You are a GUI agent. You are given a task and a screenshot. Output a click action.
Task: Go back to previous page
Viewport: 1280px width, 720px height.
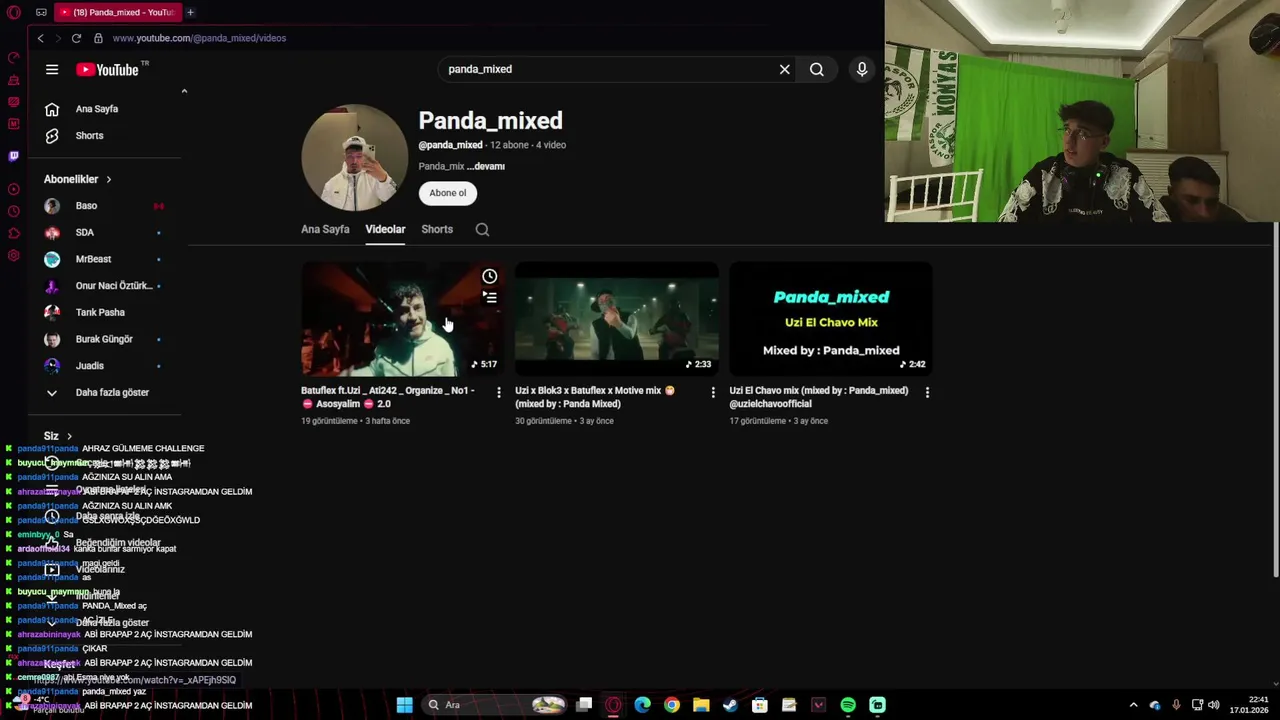click(x=40, y=38)
